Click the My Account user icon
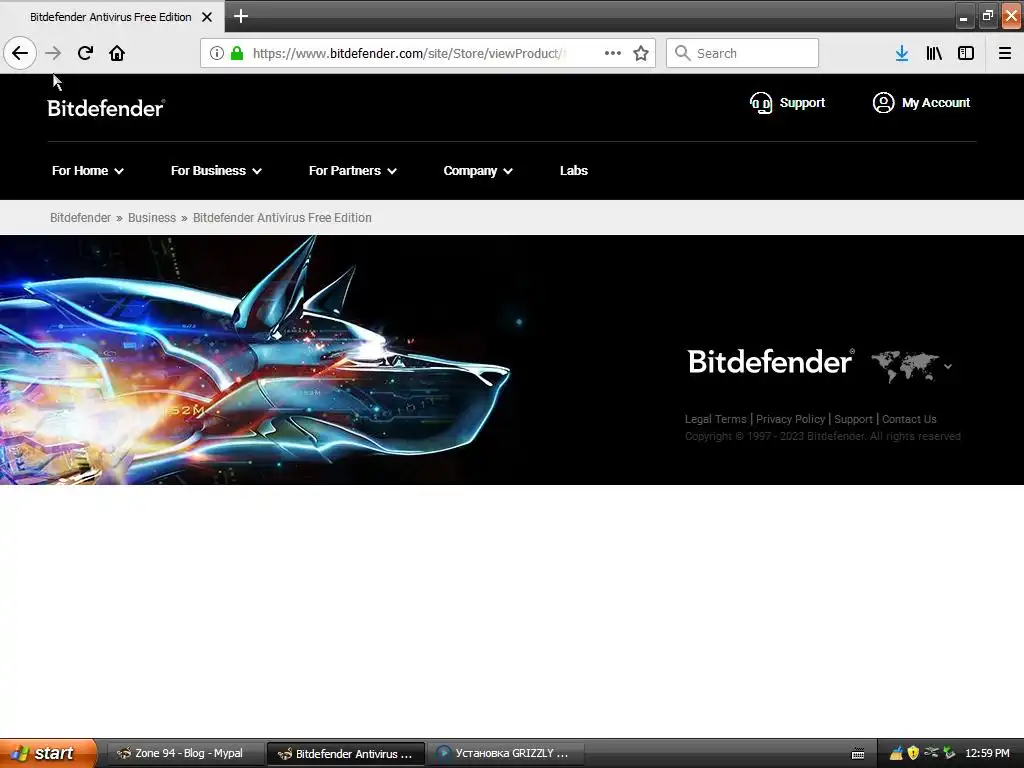Screen dimensions: 1024x768 pyautogui.click(x=883, y=103)
